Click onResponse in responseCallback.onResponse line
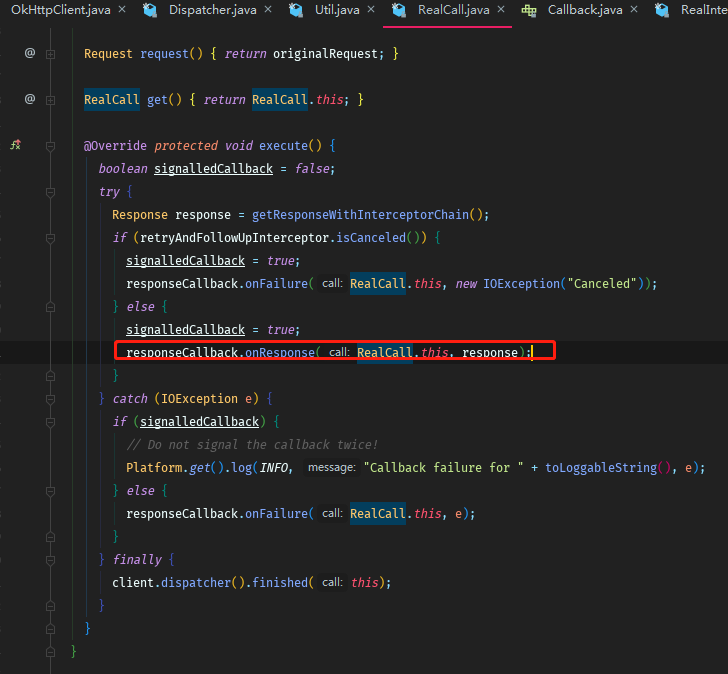Image resolution: width=728 pixels, height=674 pixels. tap(280, 353)
